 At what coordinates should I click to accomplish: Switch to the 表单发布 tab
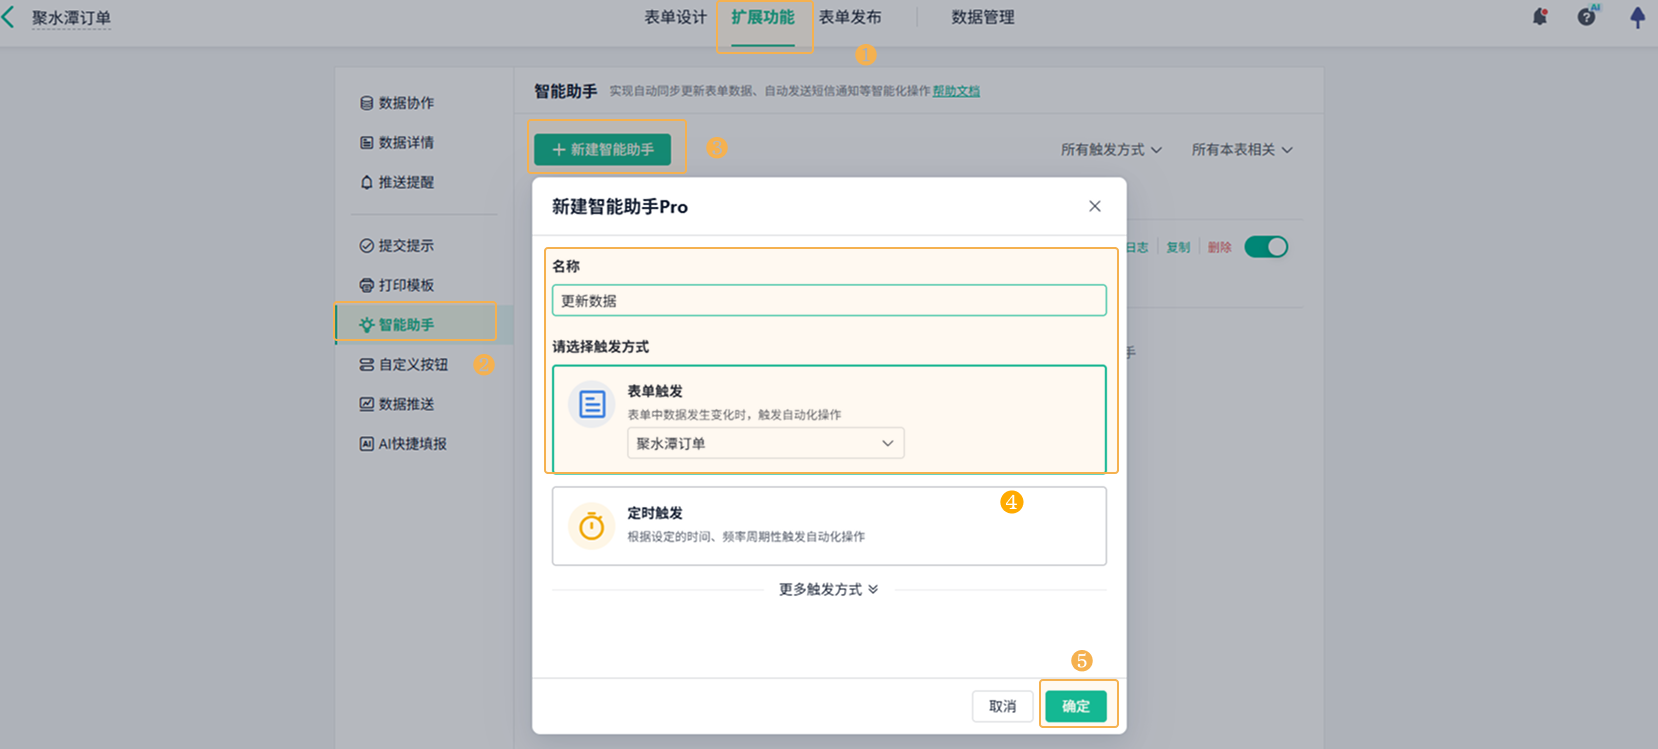click(x=850, y=17)
